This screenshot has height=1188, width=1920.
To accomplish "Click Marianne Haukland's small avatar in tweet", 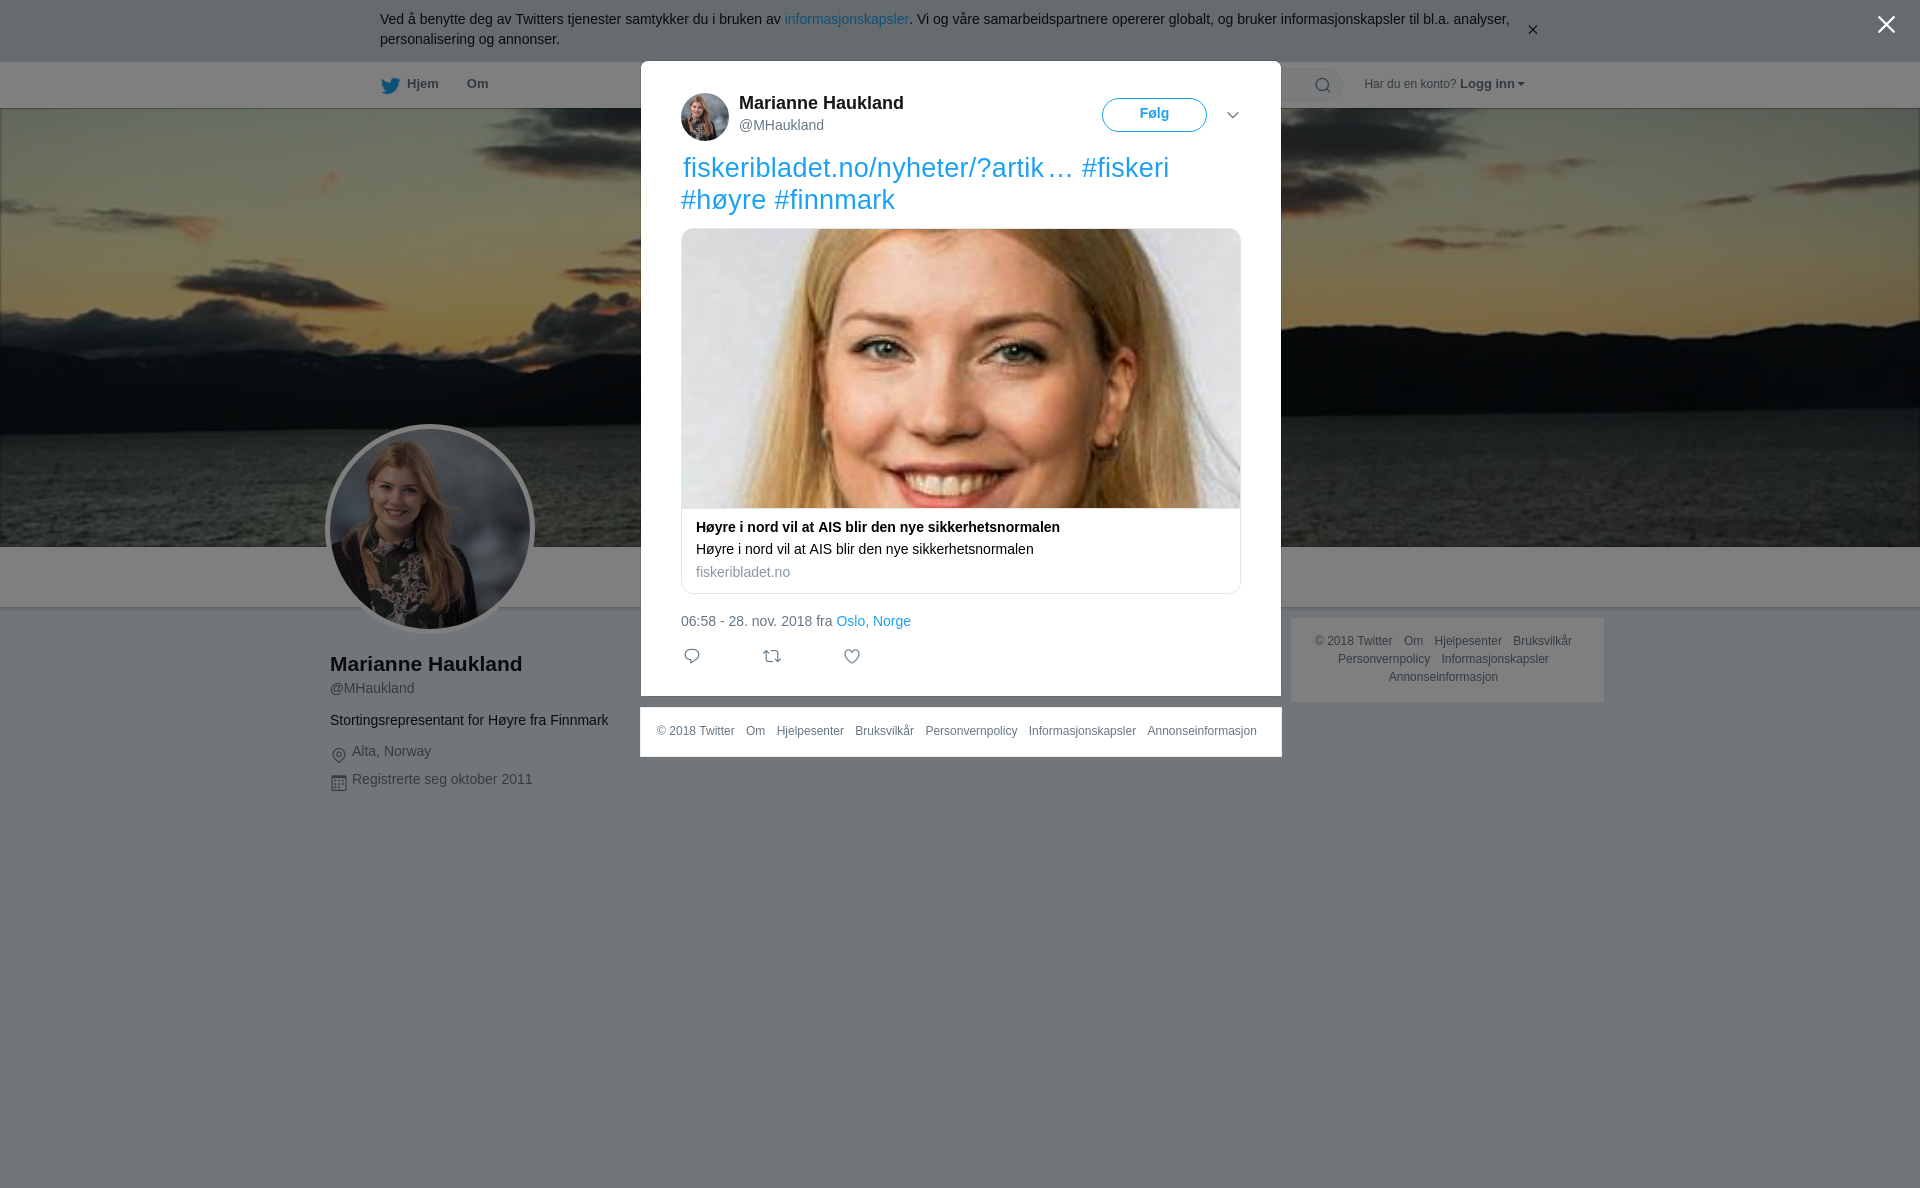I will (705, 117).
